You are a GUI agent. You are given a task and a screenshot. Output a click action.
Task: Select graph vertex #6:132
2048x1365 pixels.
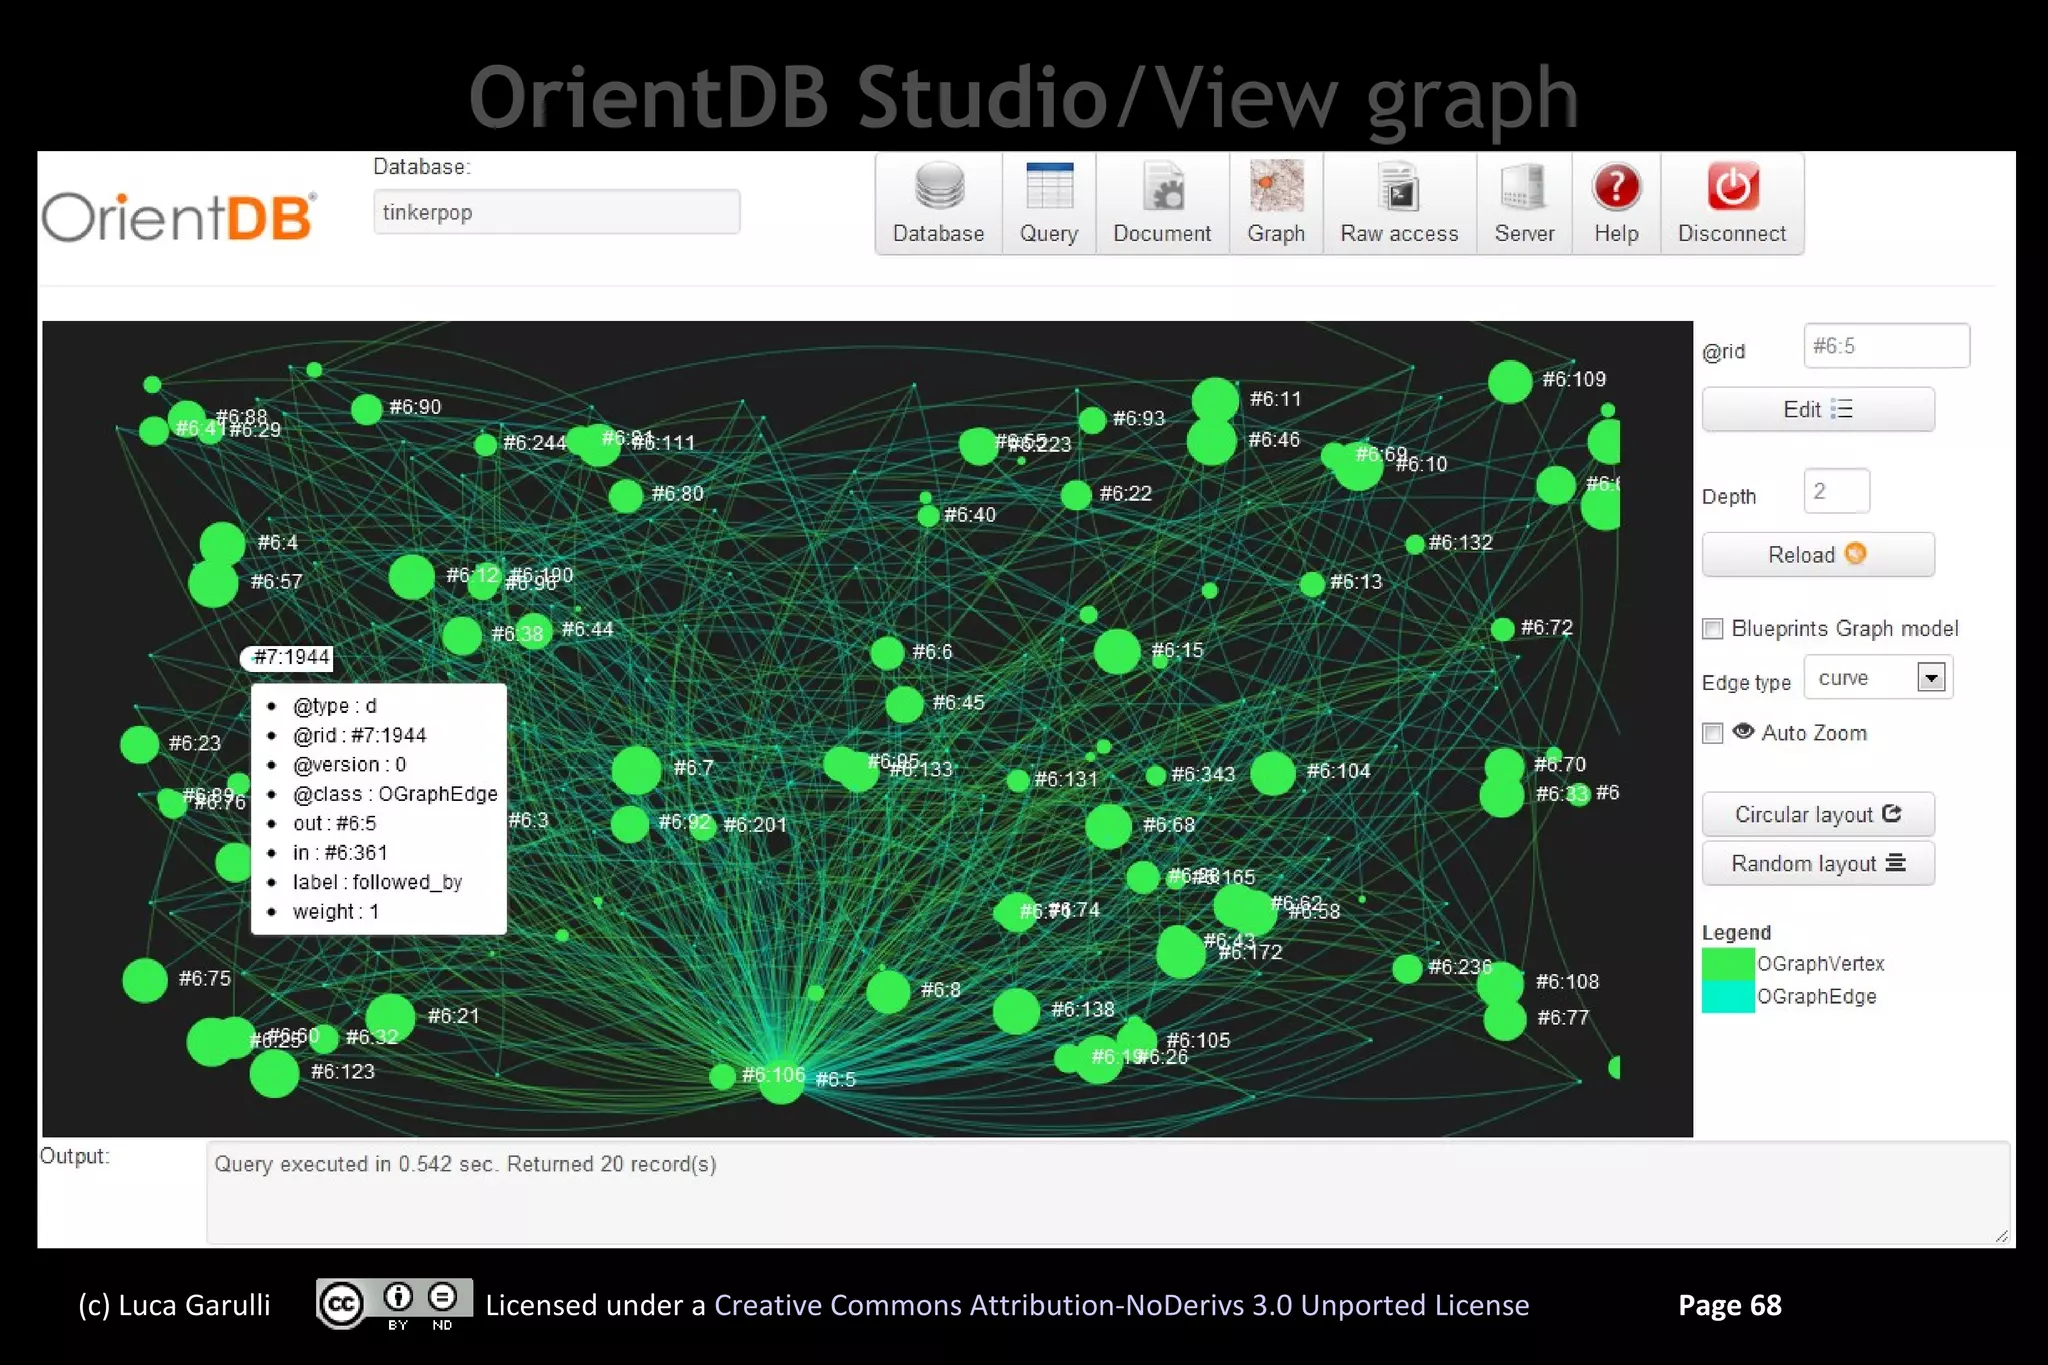[1415, 544]
